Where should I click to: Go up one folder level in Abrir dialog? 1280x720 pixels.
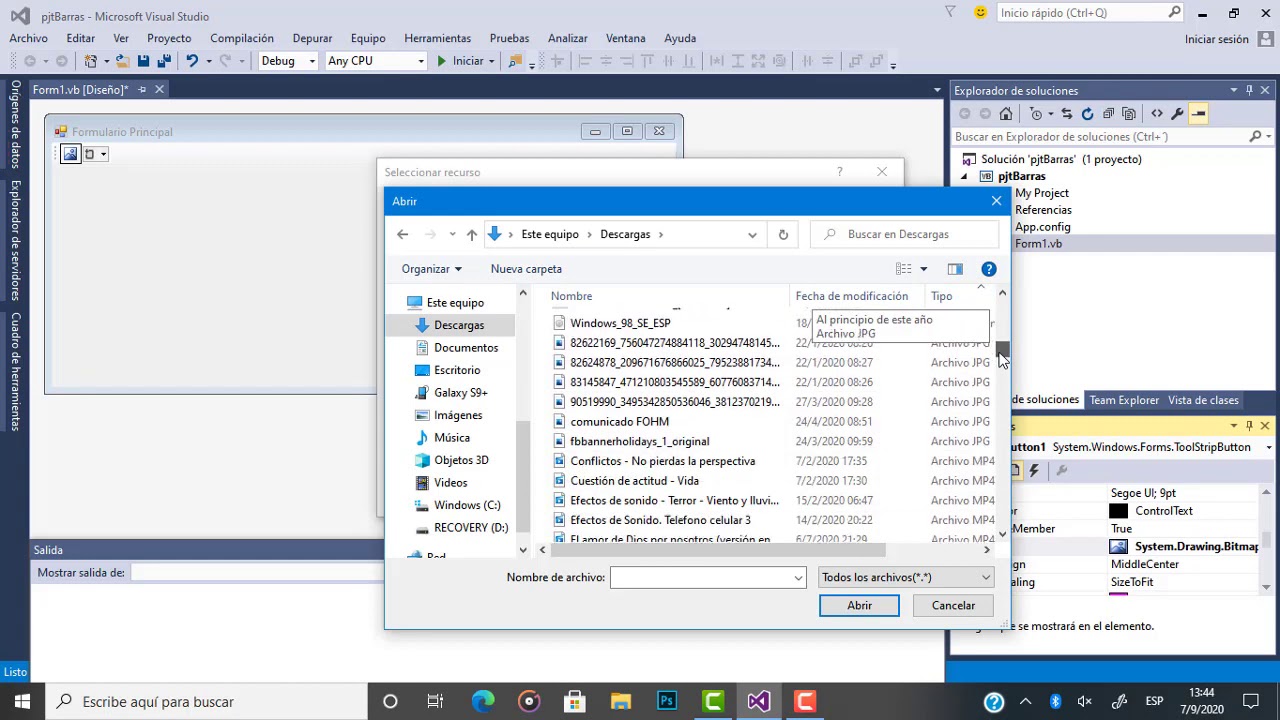tap(471, 234)
